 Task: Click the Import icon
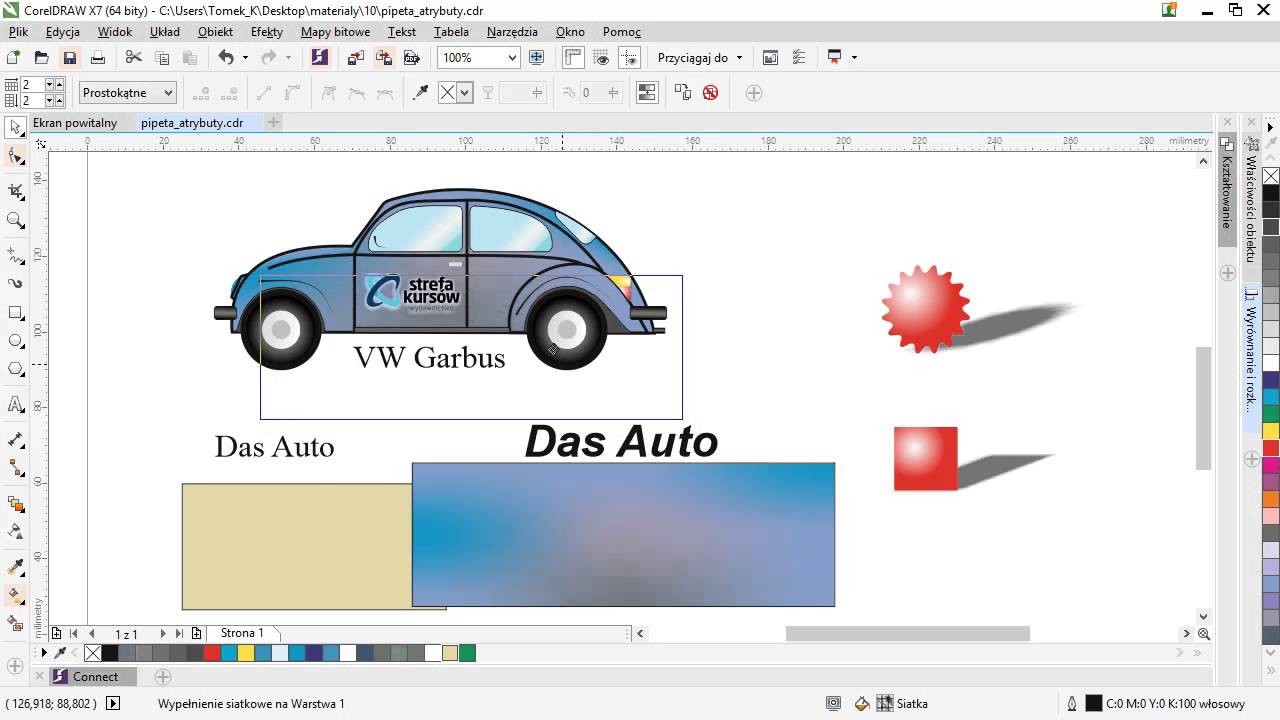[x=355, y=58]
